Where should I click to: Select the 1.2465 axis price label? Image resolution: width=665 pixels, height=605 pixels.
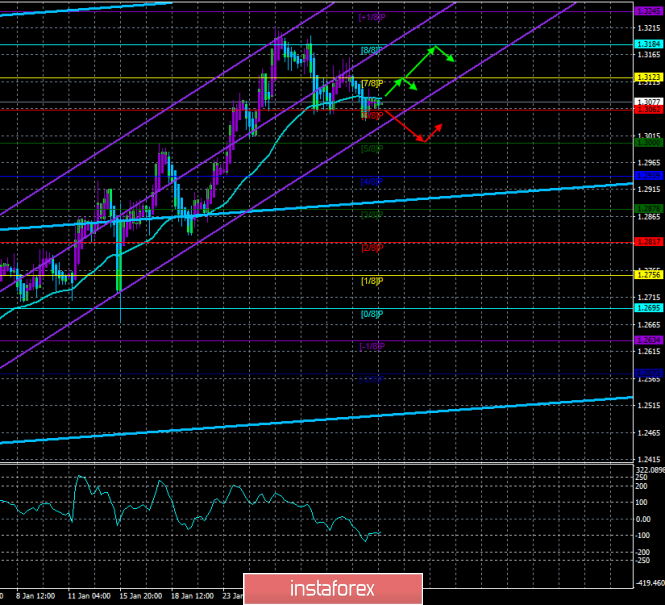[x=649, y=433]
